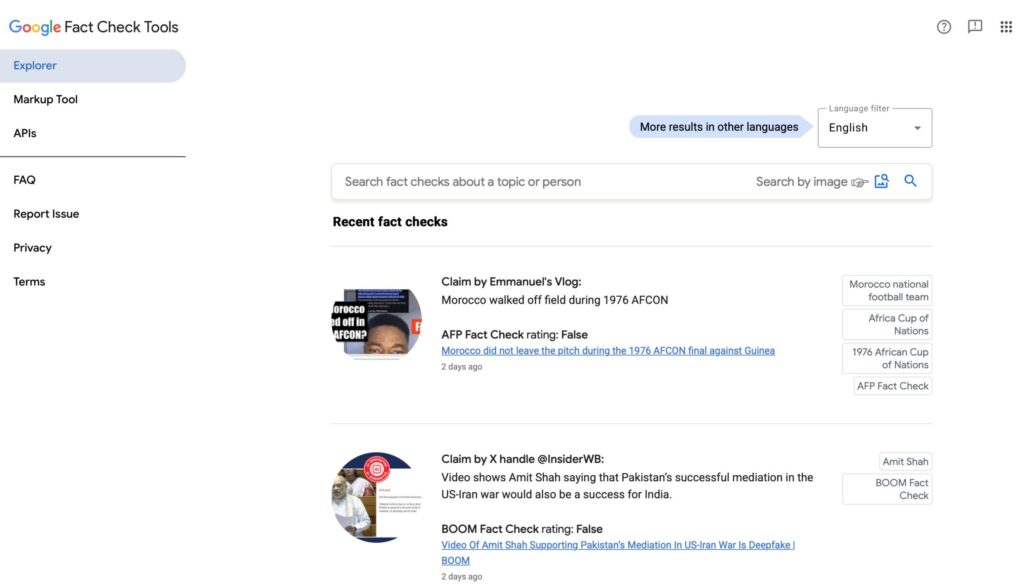Click the search fact checks input field
The image size is (1024, 588).
[540, 182]
